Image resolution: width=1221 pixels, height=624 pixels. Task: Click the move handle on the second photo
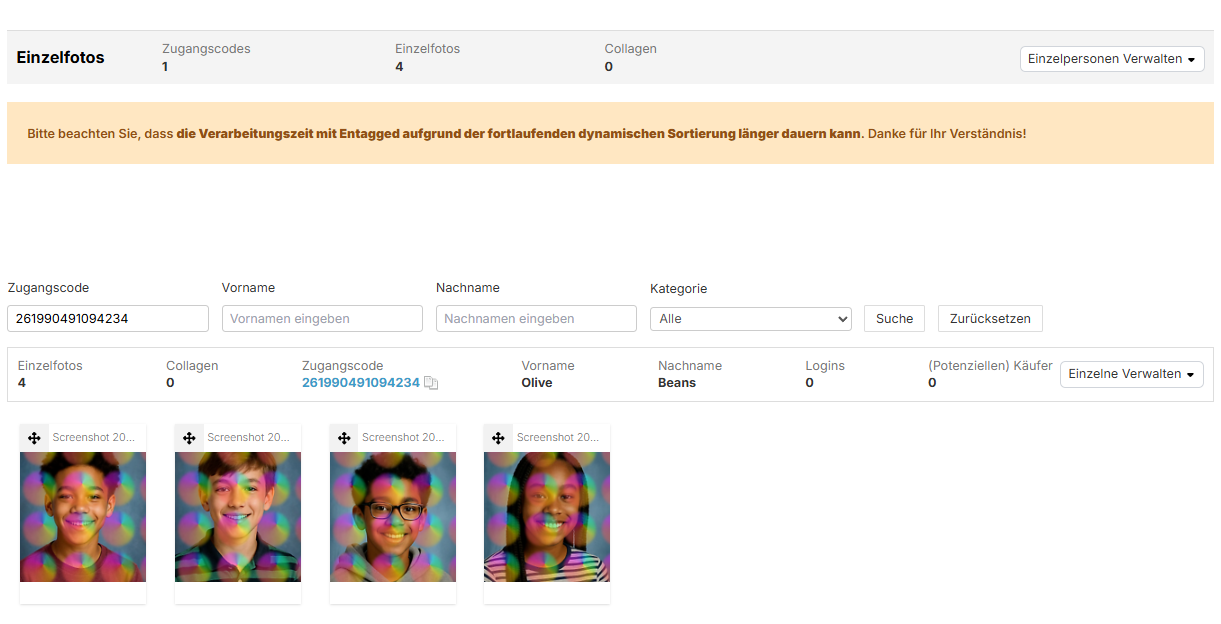click(189, 438)
